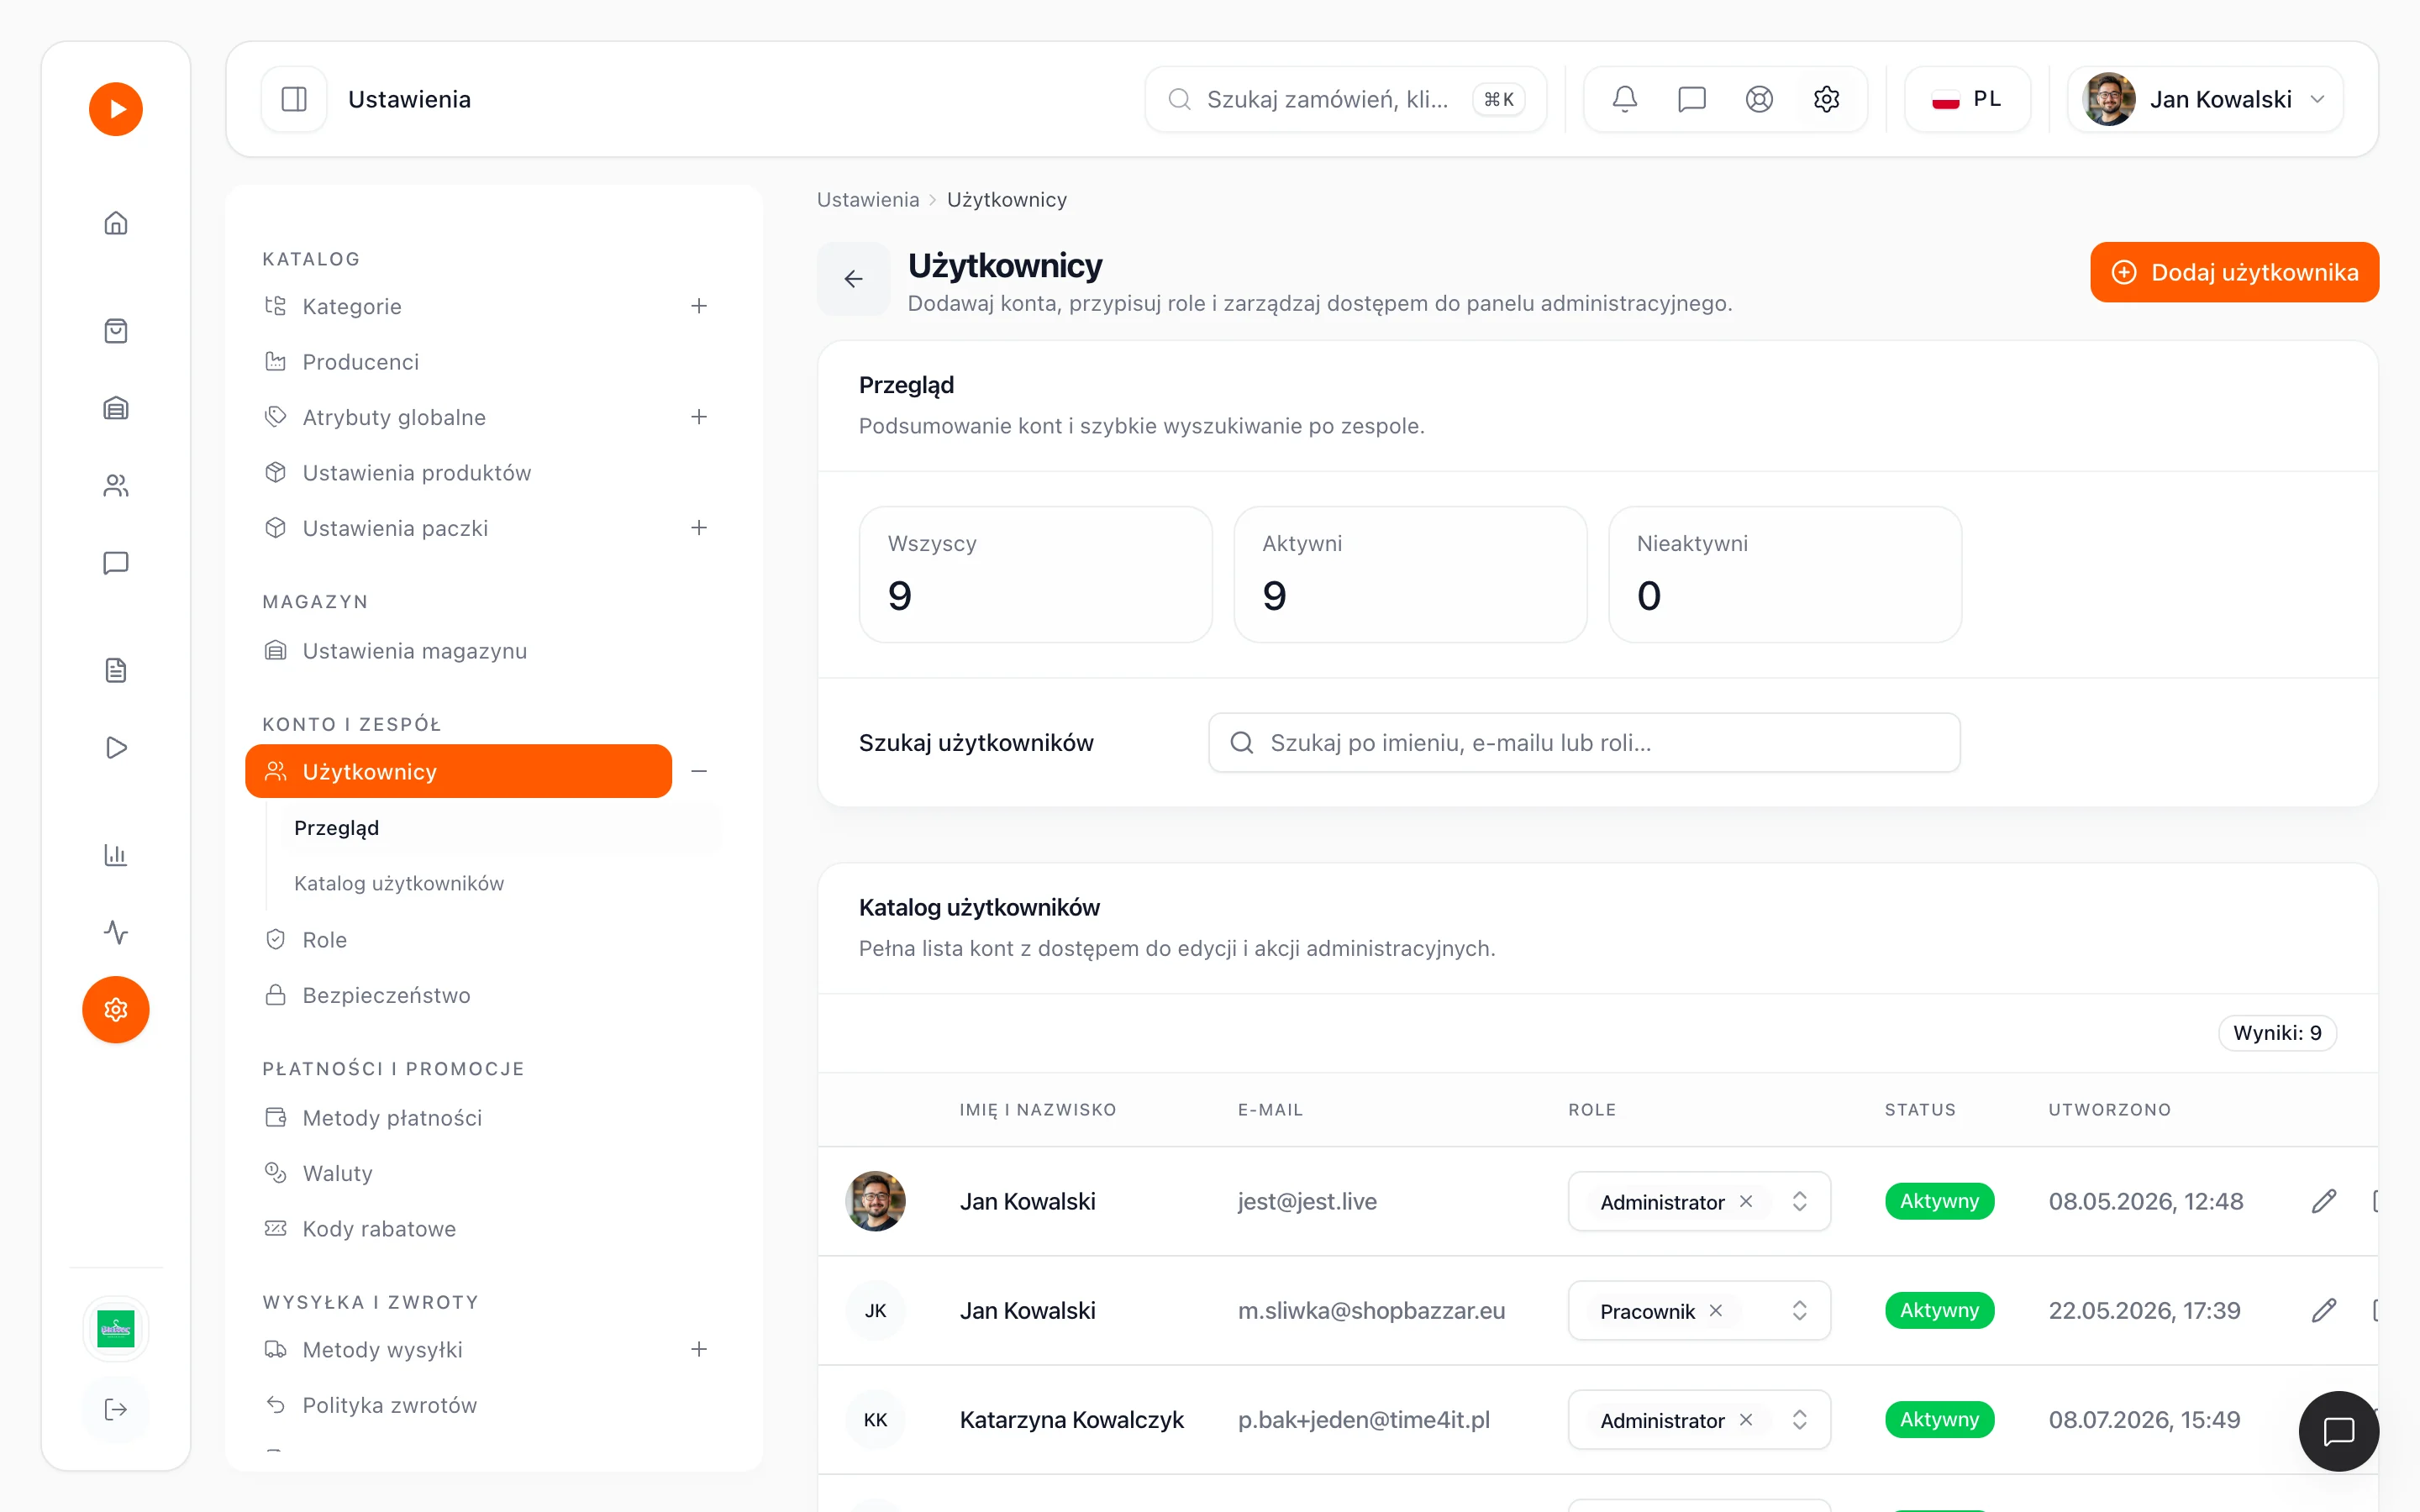Open Role settings item
Image resolution: width=2420 pixels, height=1512 pixels.
coord(324,939)
